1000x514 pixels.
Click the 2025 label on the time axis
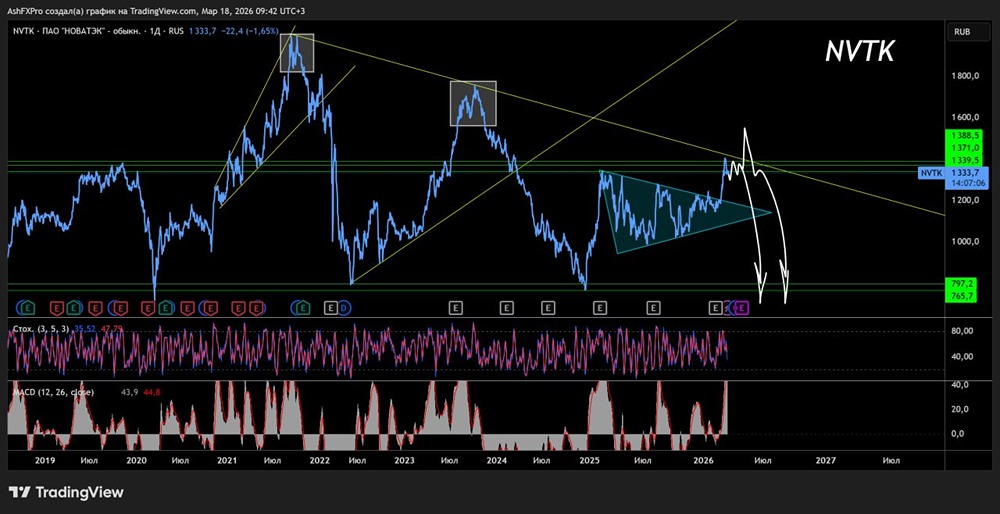pyautogui.click(x=590, y=460)
